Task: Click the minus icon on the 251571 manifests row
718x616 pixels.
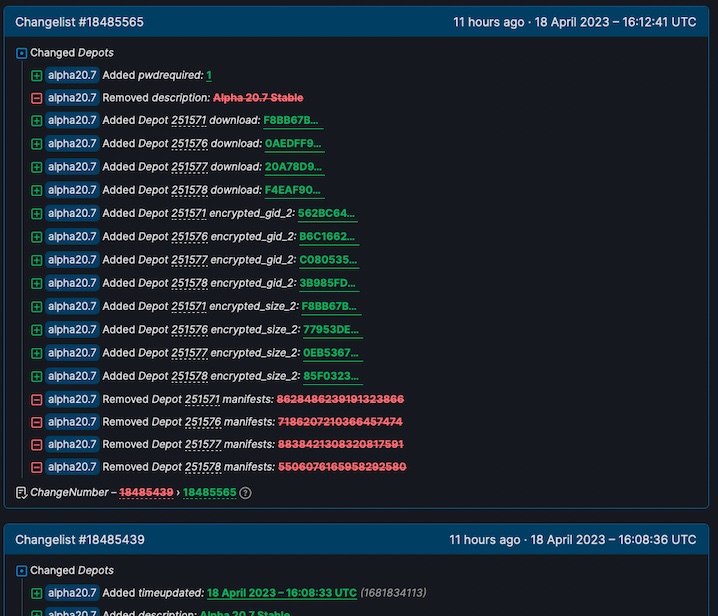Action: [x=37, y=399]
